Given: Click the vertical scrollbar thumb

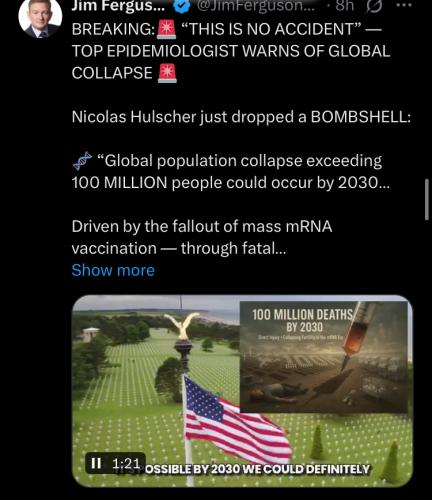Looking at the screenshot, I should coord(427,199).
